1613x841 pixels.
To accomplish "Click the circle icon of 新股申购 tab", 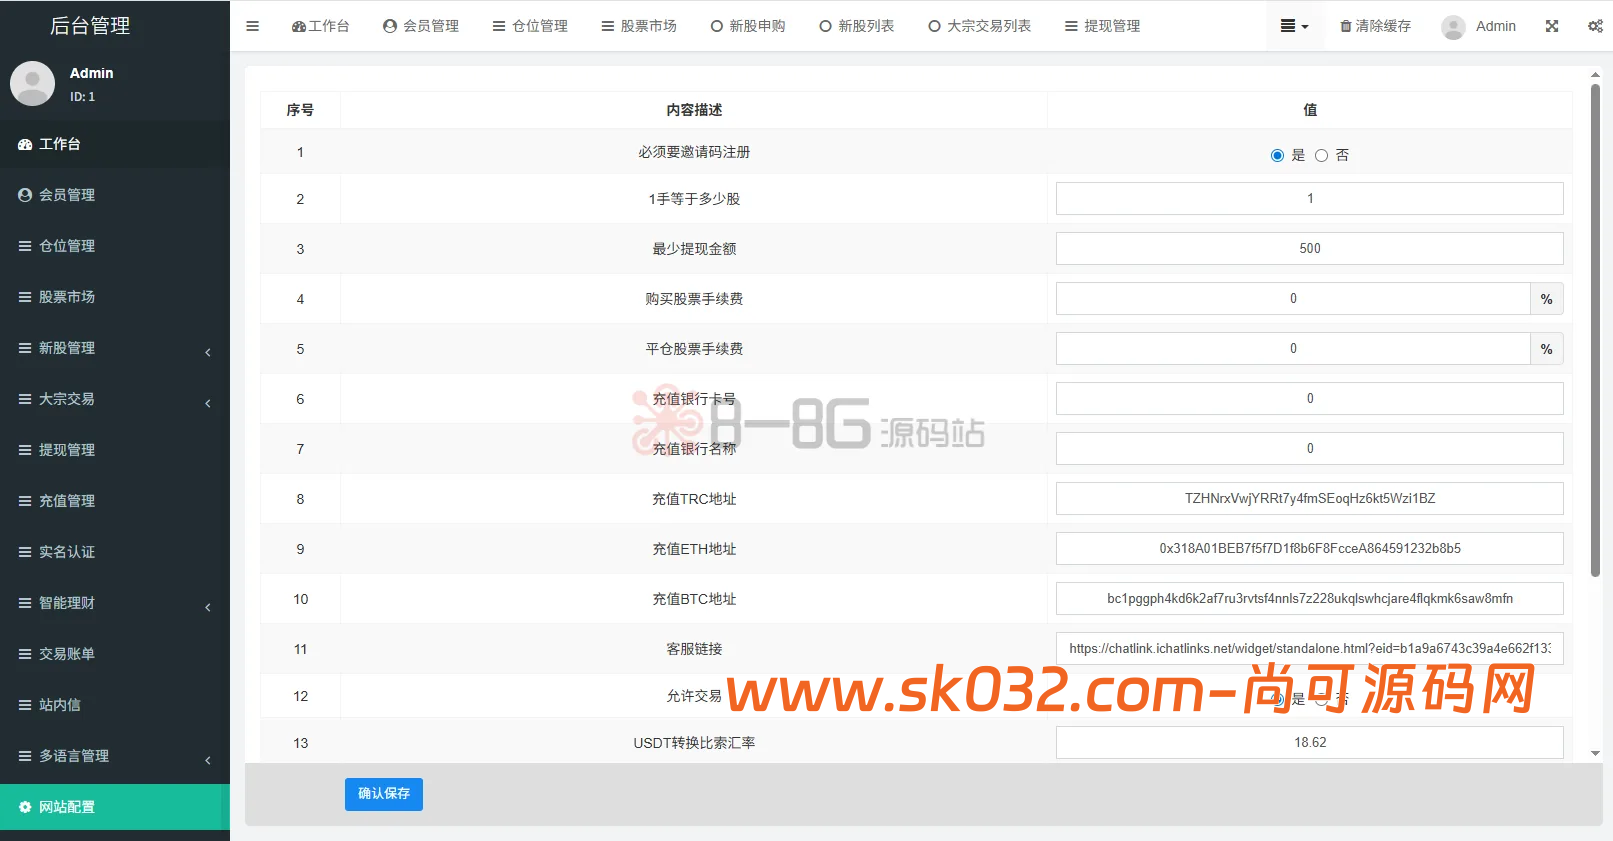I will [717, 26].
